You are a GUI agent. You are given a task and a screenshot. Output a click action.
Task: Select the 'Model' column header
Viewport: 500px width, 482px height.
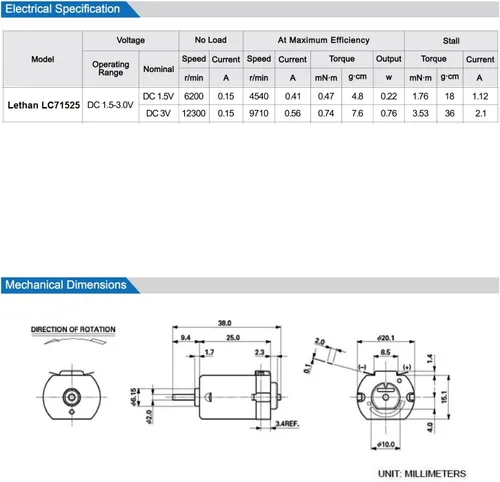43,59
